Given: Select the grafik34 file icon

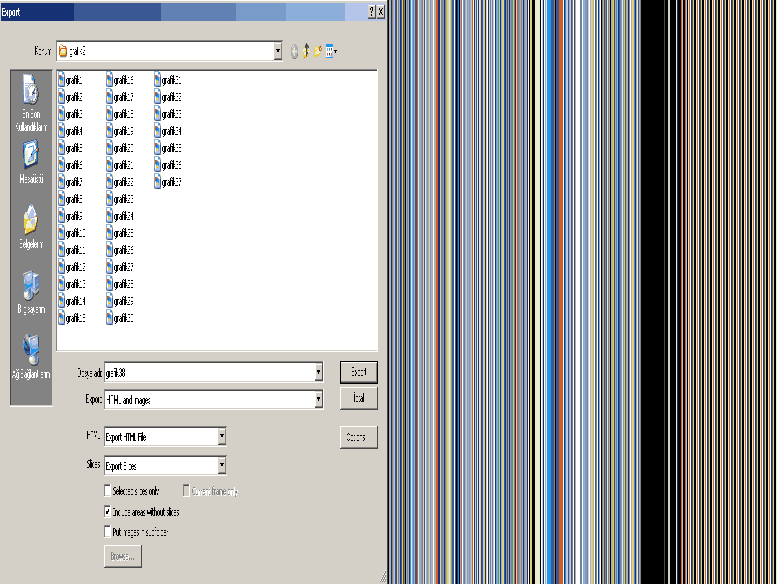Looking at the screenshot, I should (x=158, y=131).
